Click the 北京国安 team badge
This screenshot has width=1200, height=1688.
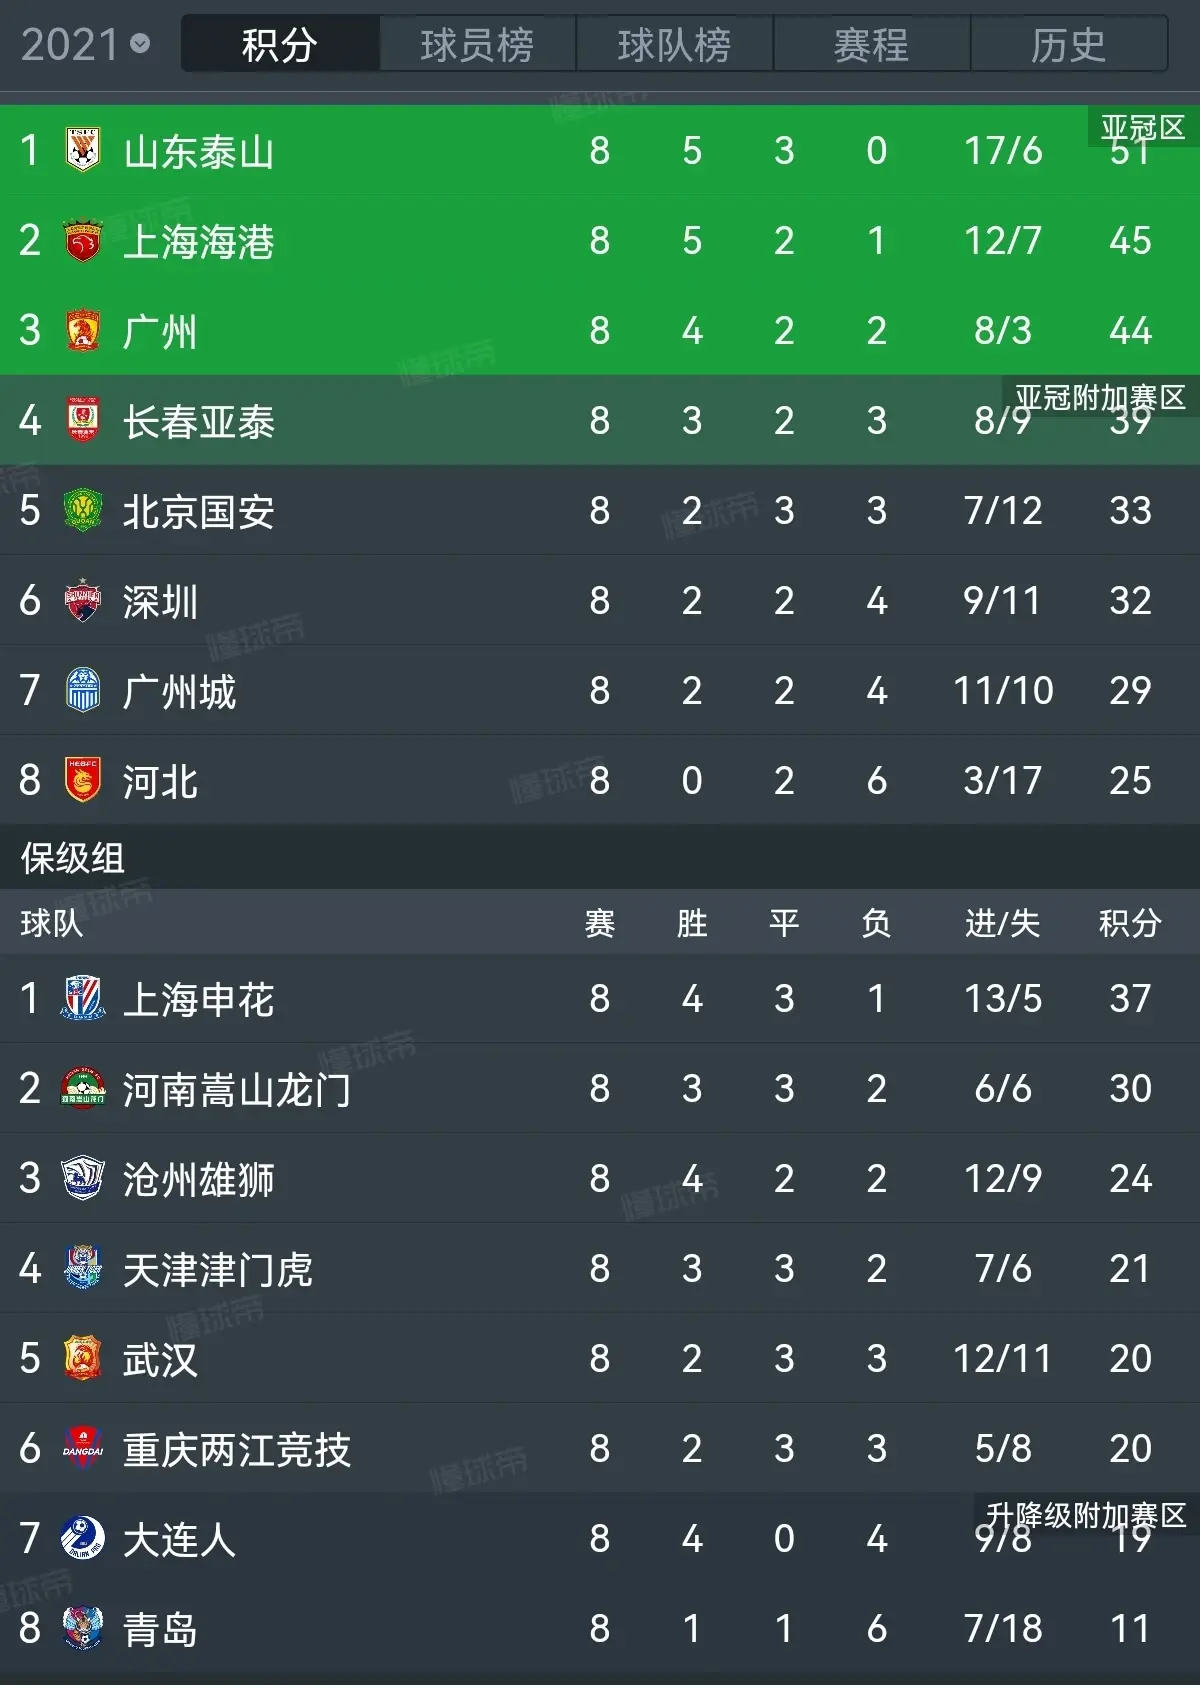click(x=83, y=510)
